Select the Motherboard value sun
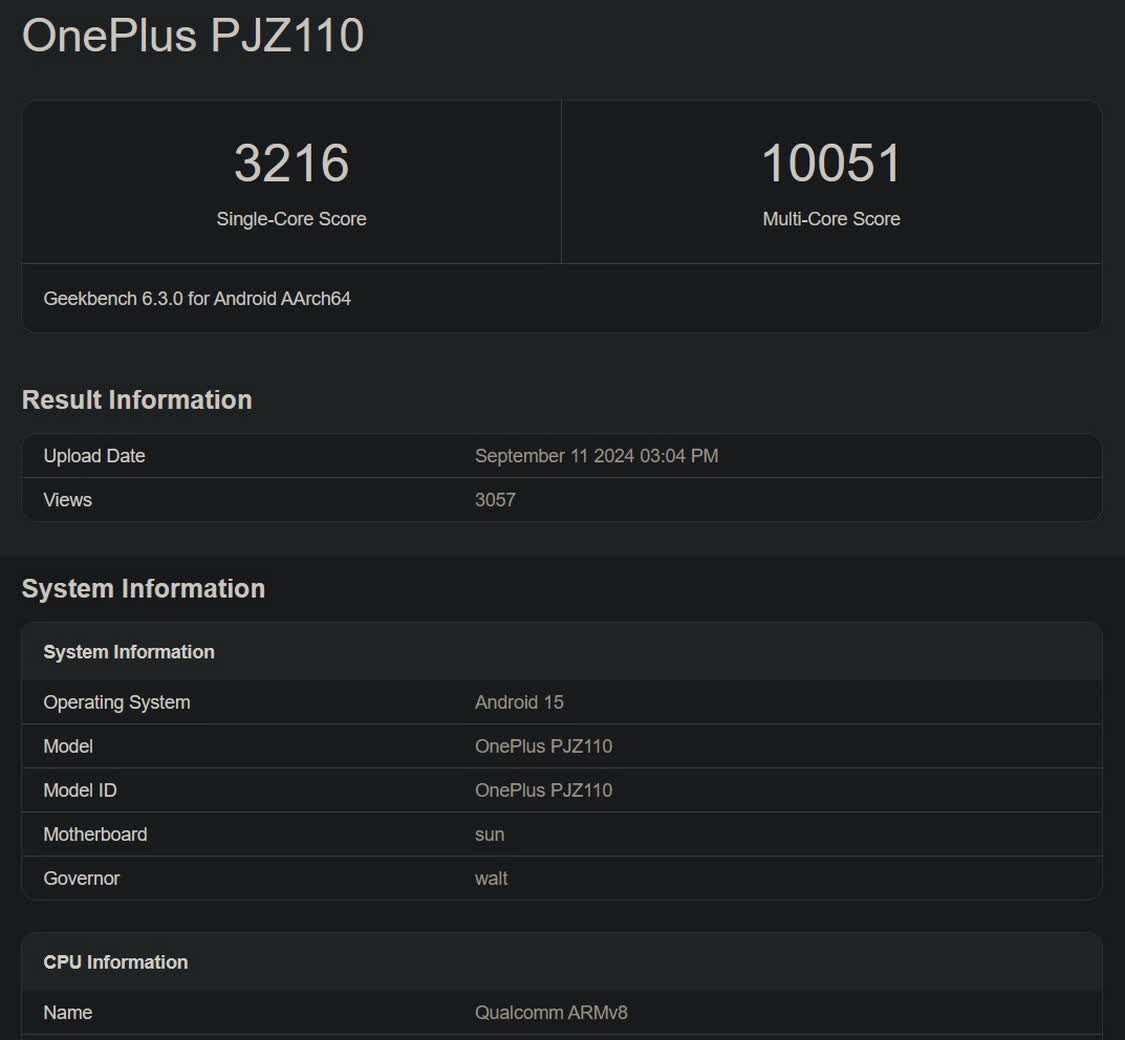Screen dimensions: 1125x1040 click(489, 835)
